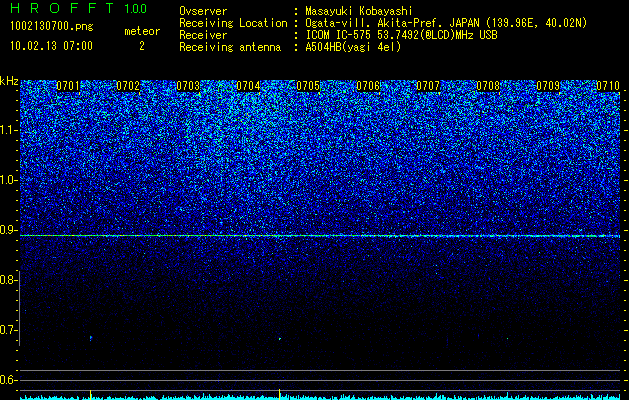Click the 0708 time marker label
Image resolution: width=629 pixels, height=400 pixels.
point(488,86)
